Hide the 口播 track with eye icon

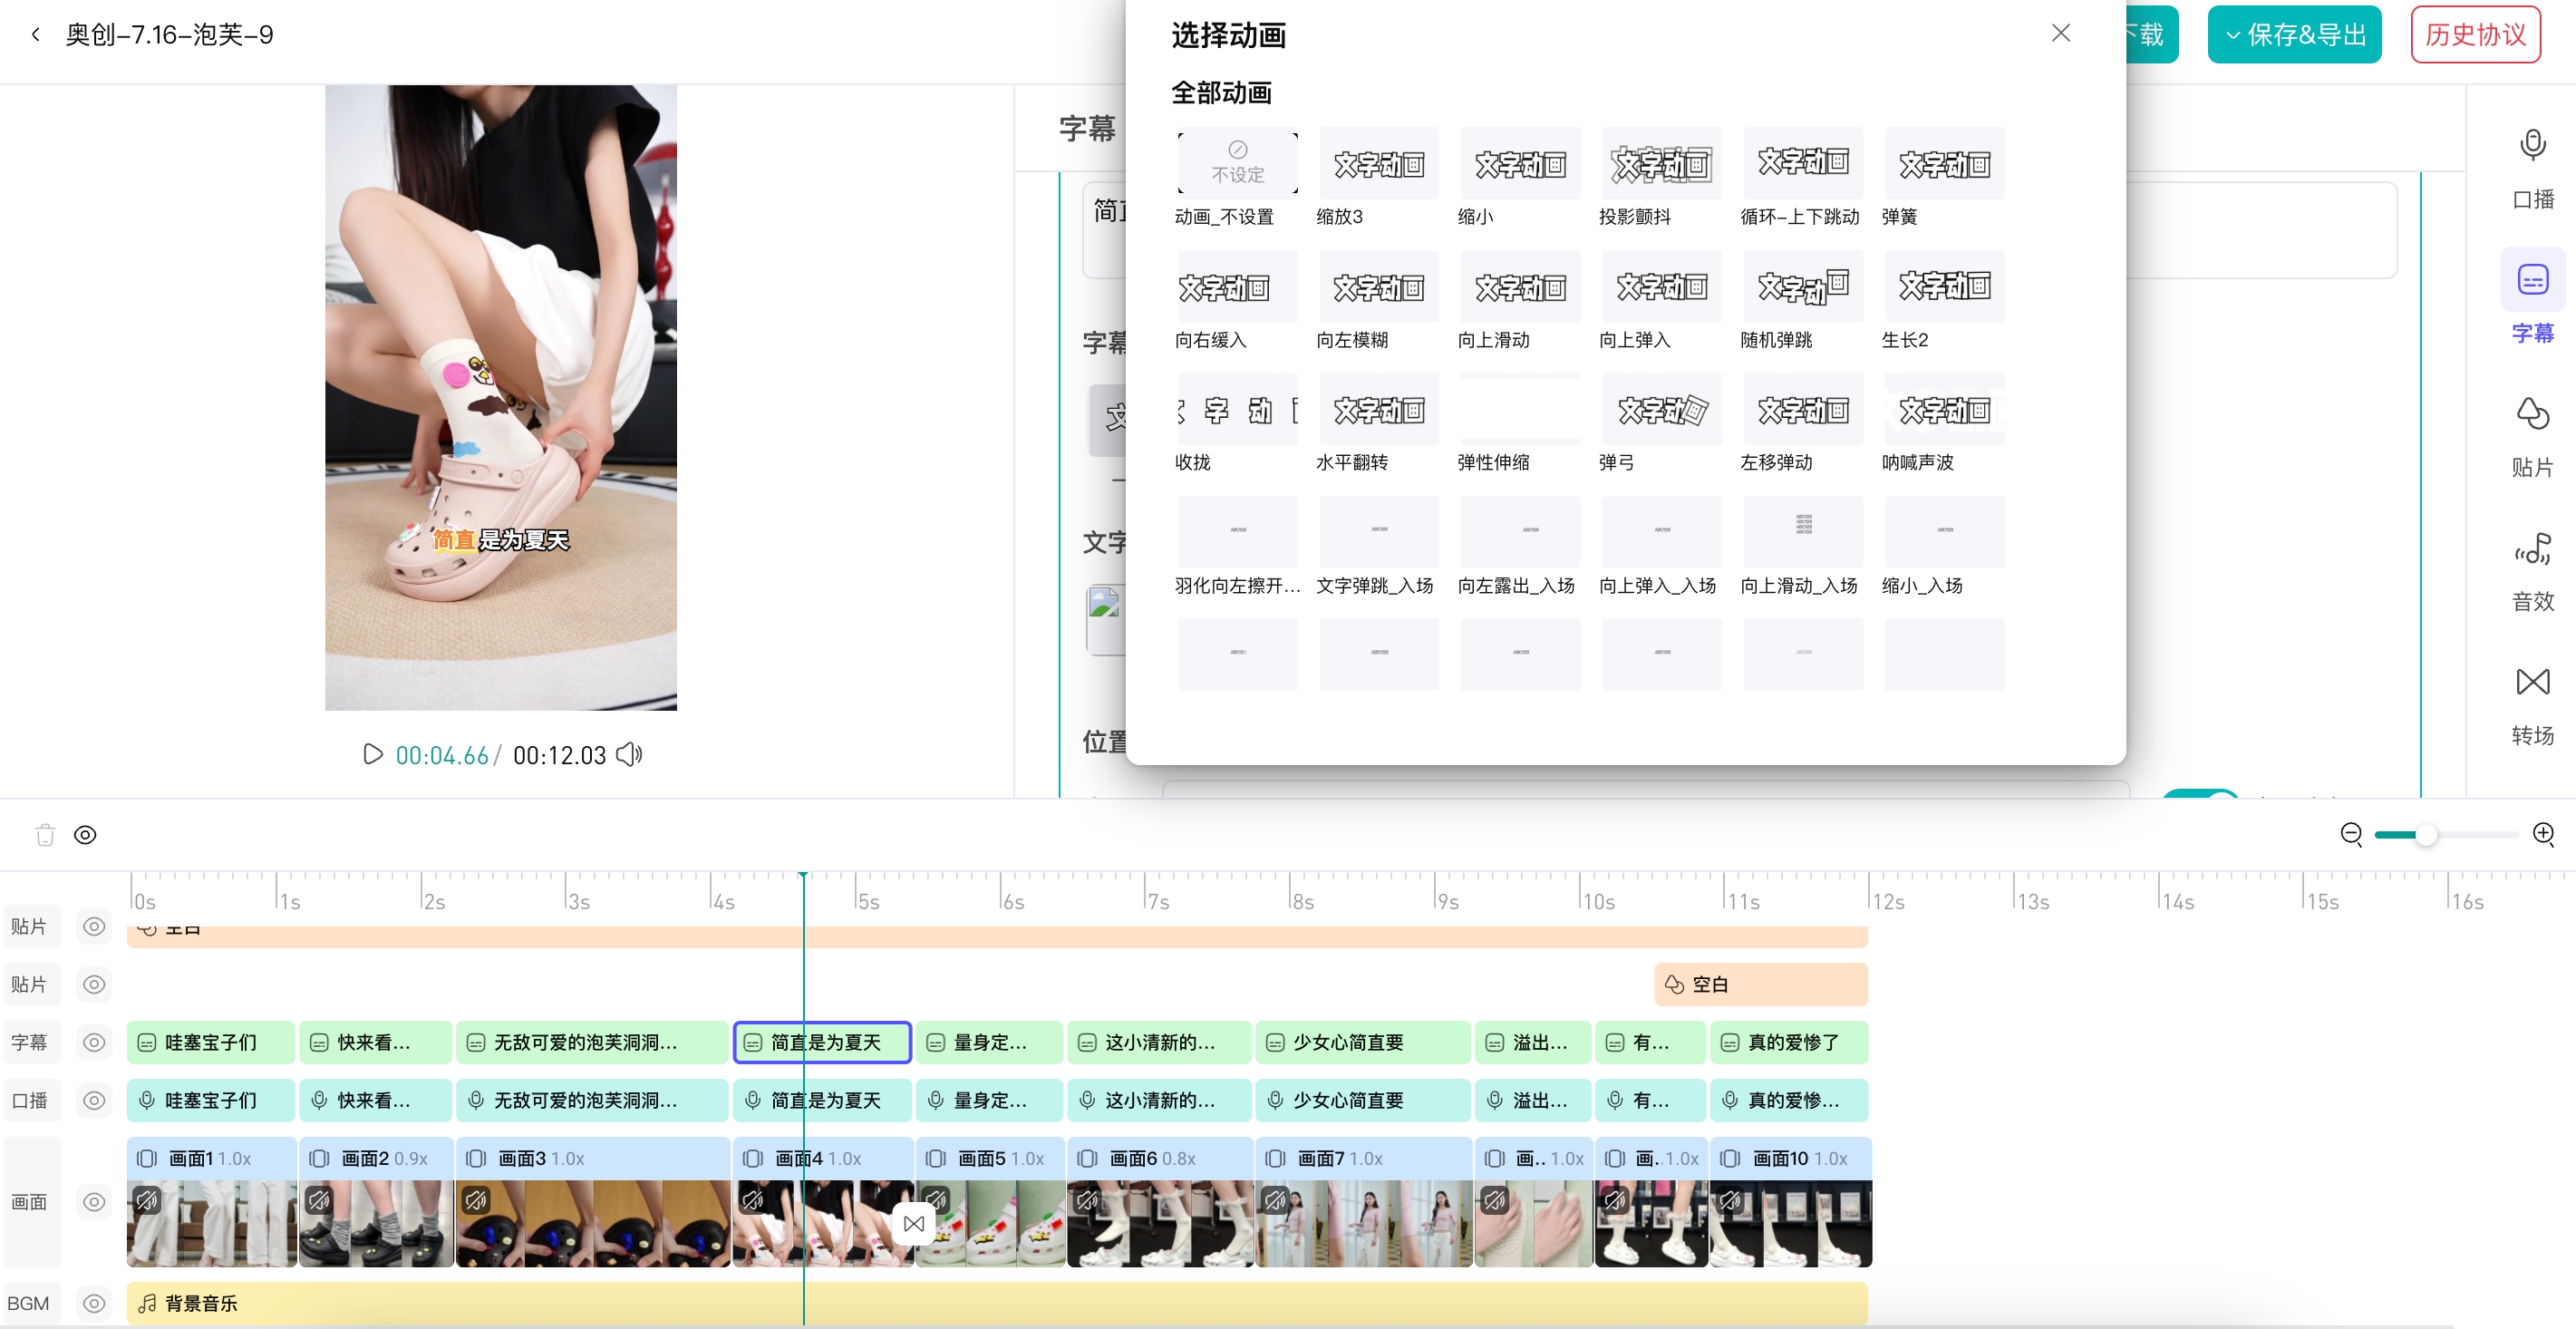94,1100
